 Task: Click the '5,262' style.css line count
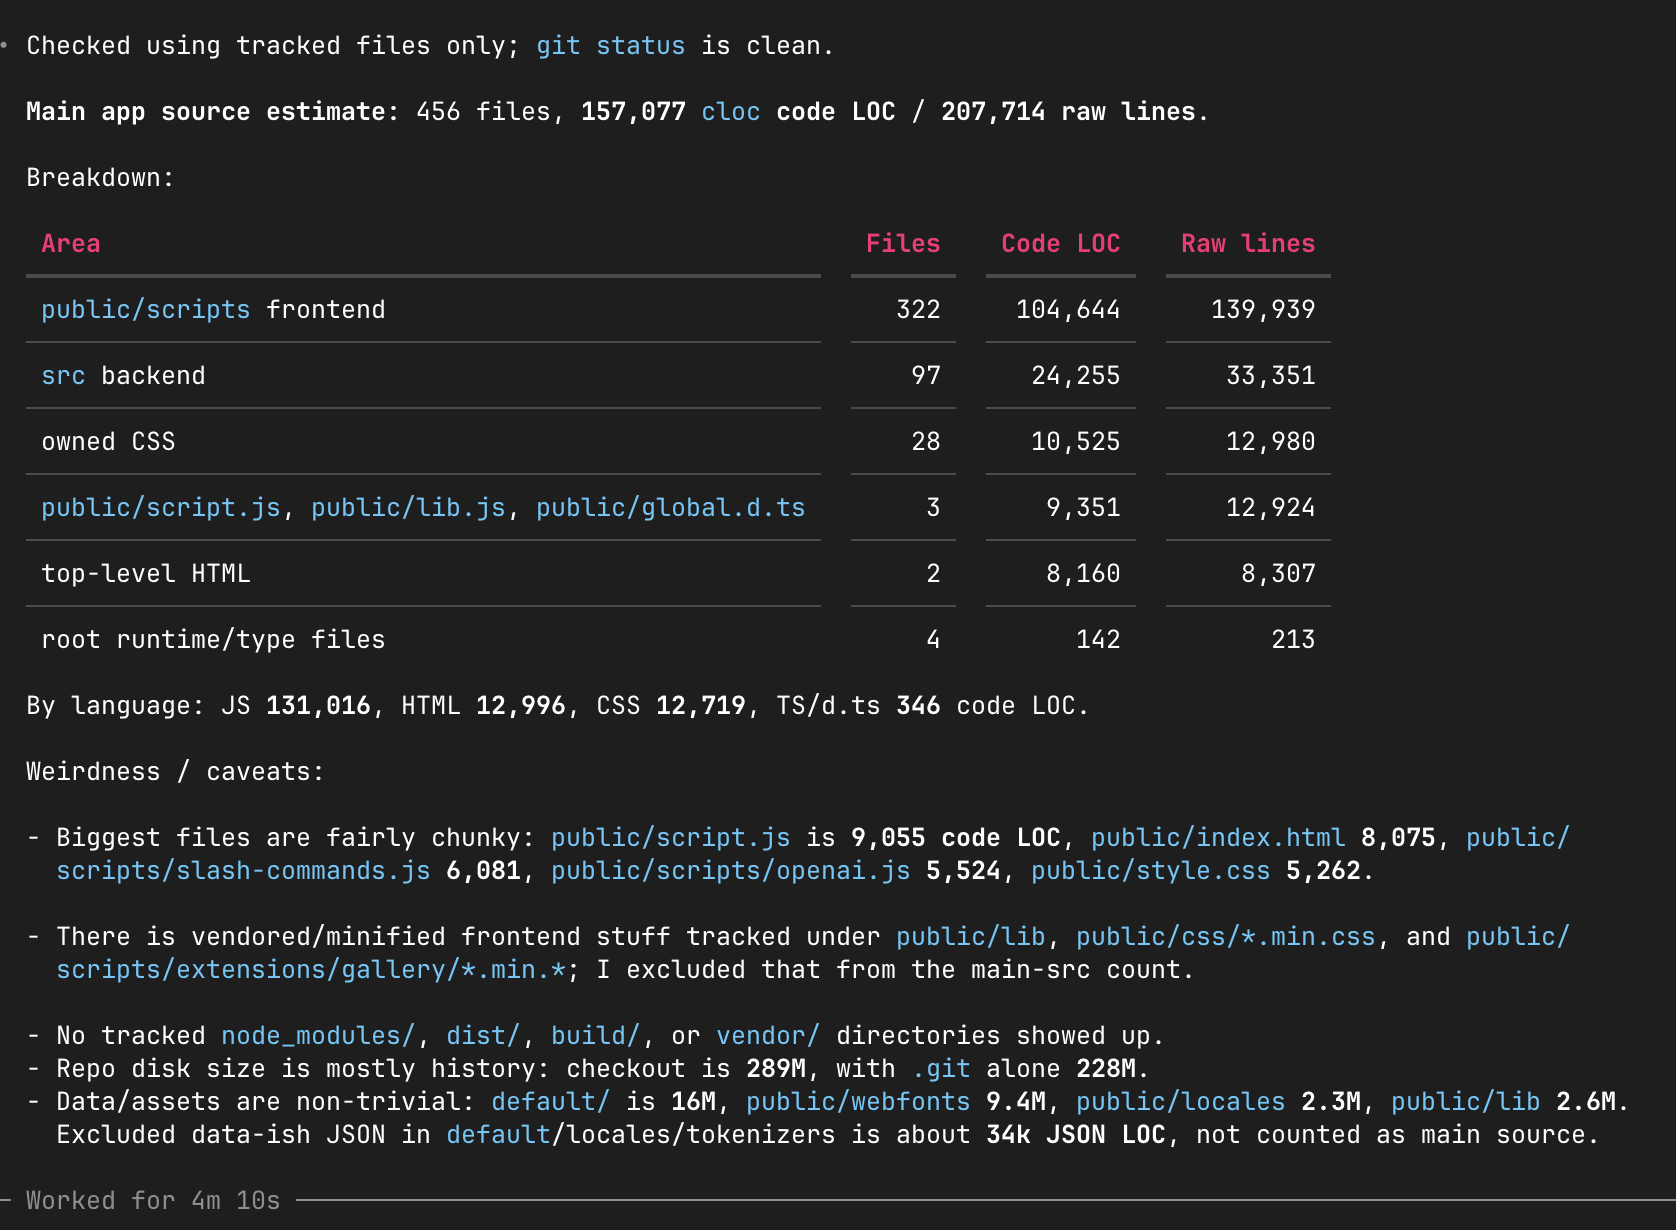pos(1323,871)
